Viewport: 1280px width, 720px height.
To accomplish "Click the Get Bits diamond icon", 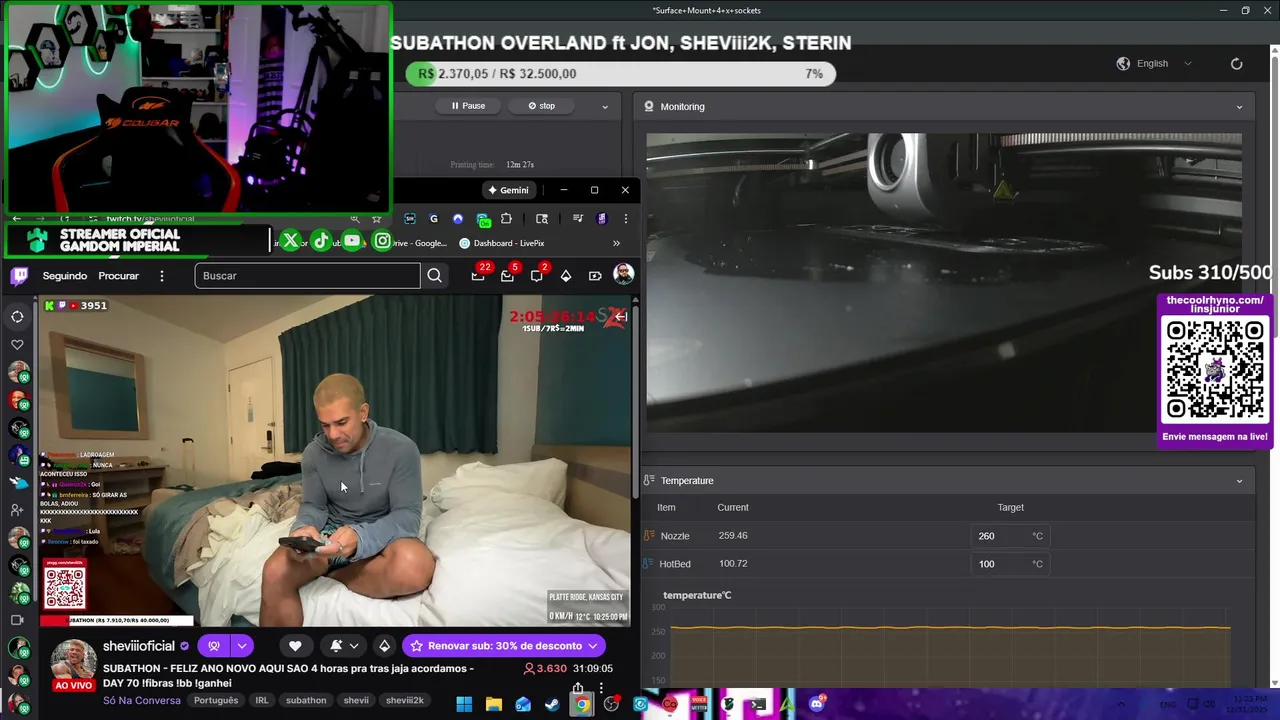I will click(x=565, y=276).
